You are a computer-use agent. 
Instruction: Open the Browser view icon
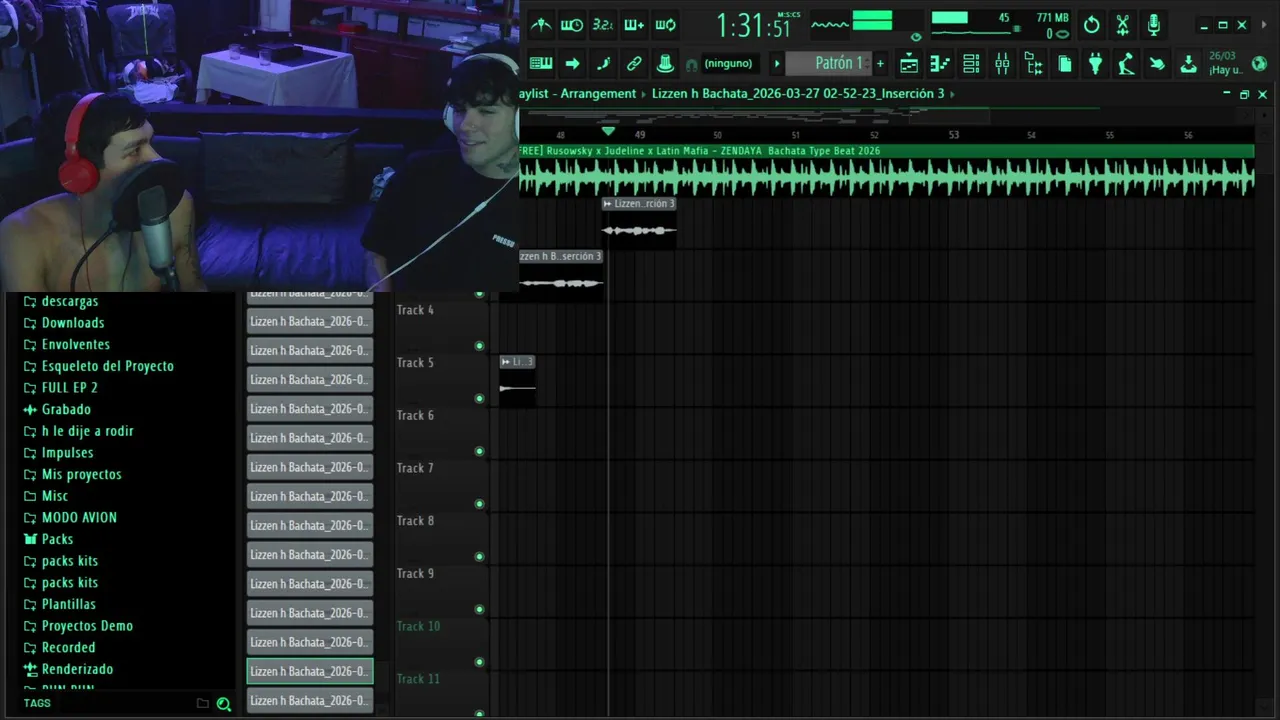coord(1034,64)
